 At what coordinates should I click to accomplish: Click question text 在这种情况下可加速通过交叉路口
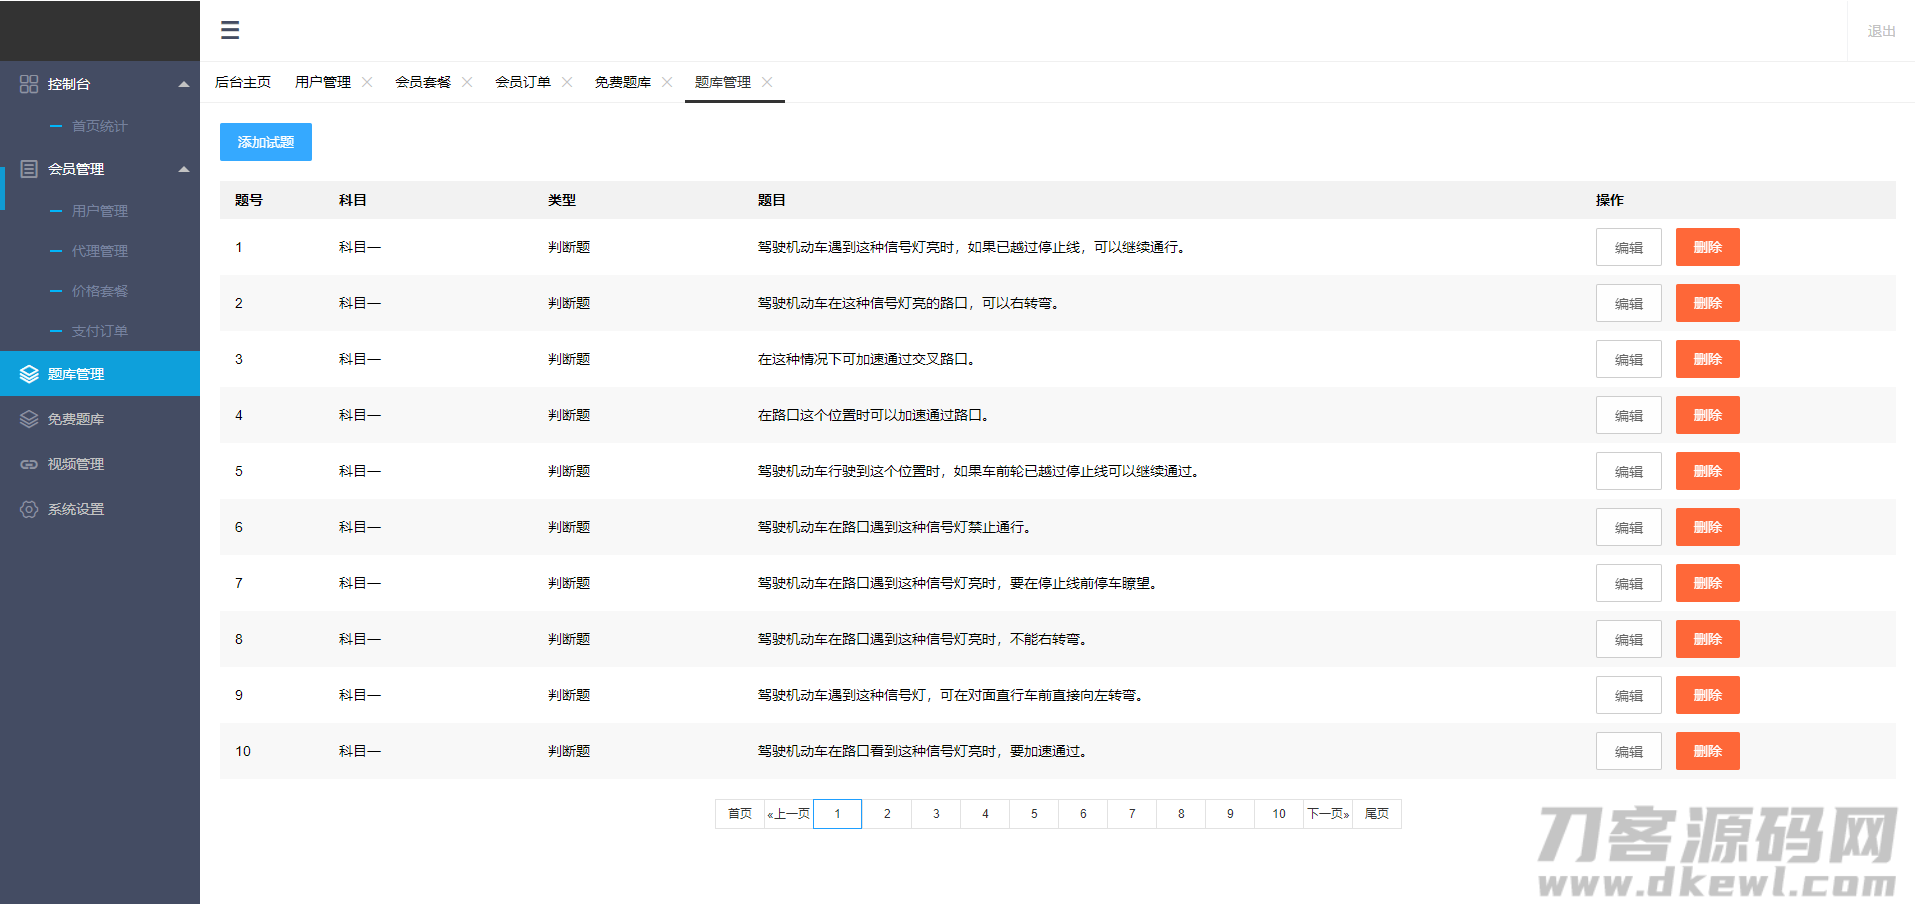[866, 359]
